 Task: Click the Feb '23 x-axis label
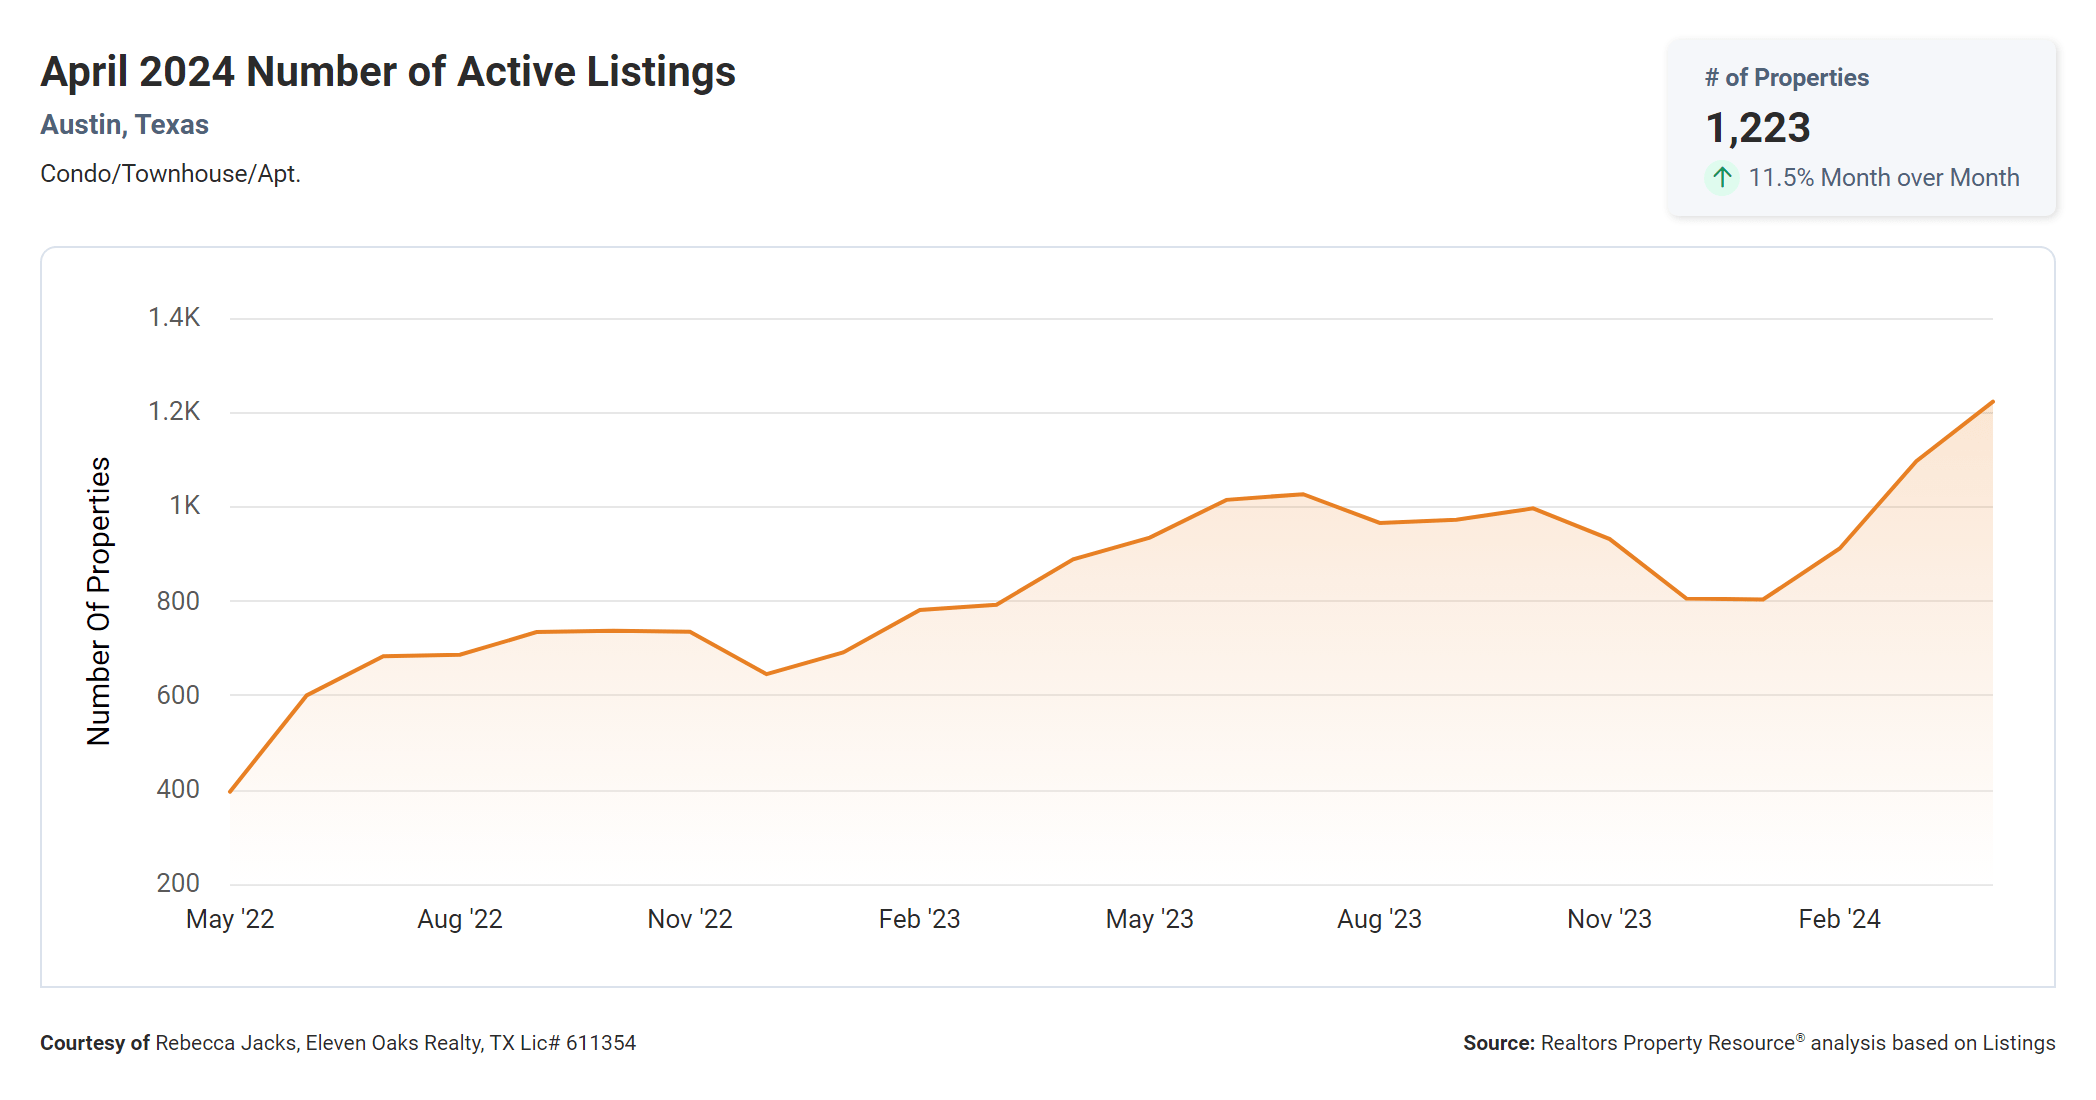pos(919,919)
